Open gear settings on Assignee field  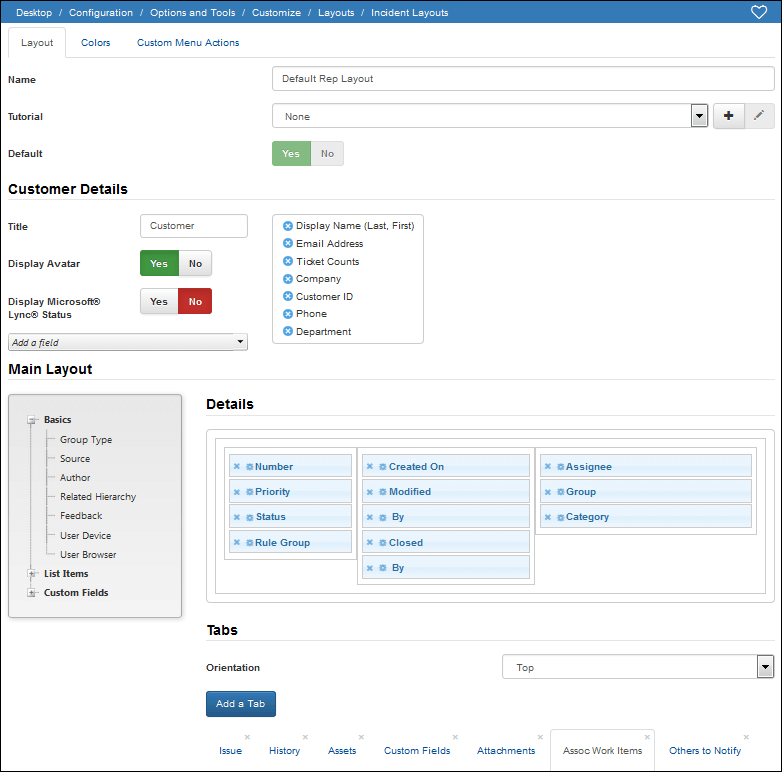(560, 467)
